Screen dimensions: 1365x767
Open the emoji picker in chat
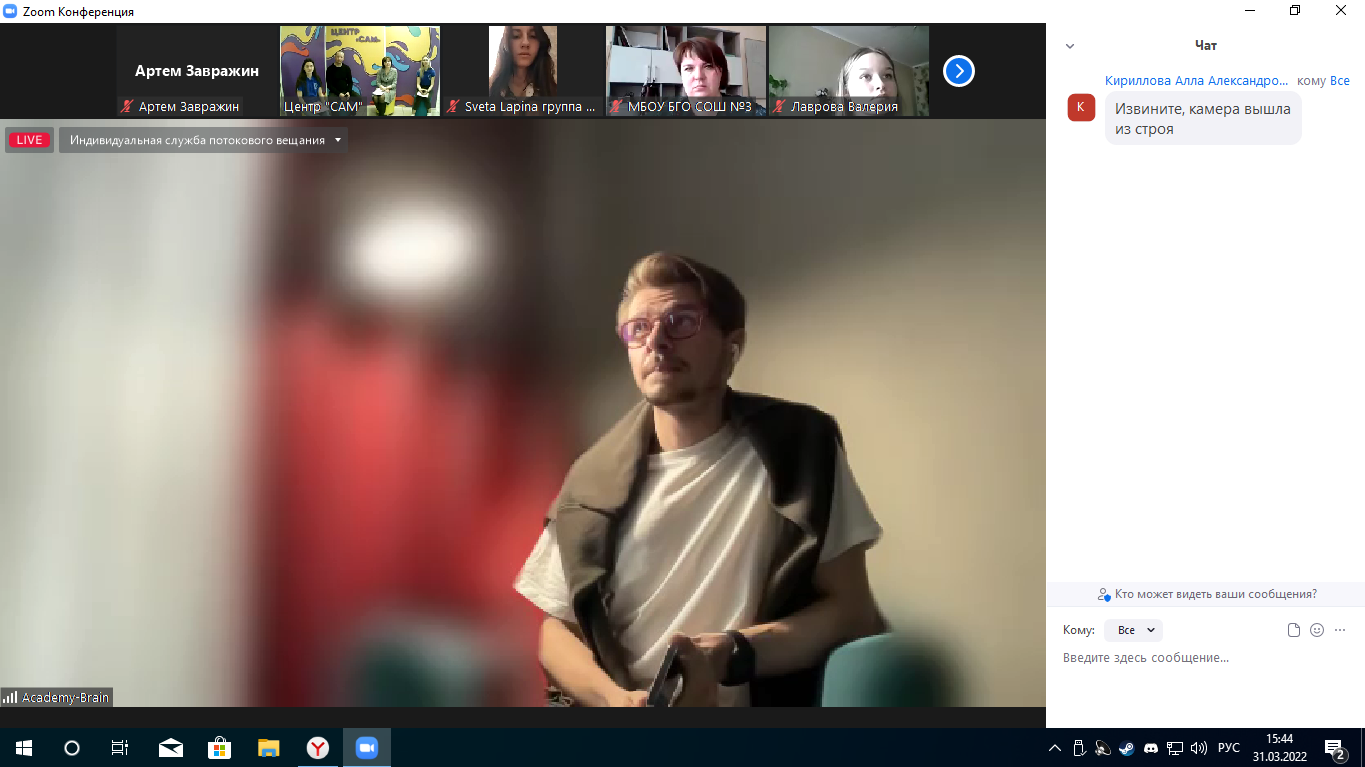coord(1316,630)
